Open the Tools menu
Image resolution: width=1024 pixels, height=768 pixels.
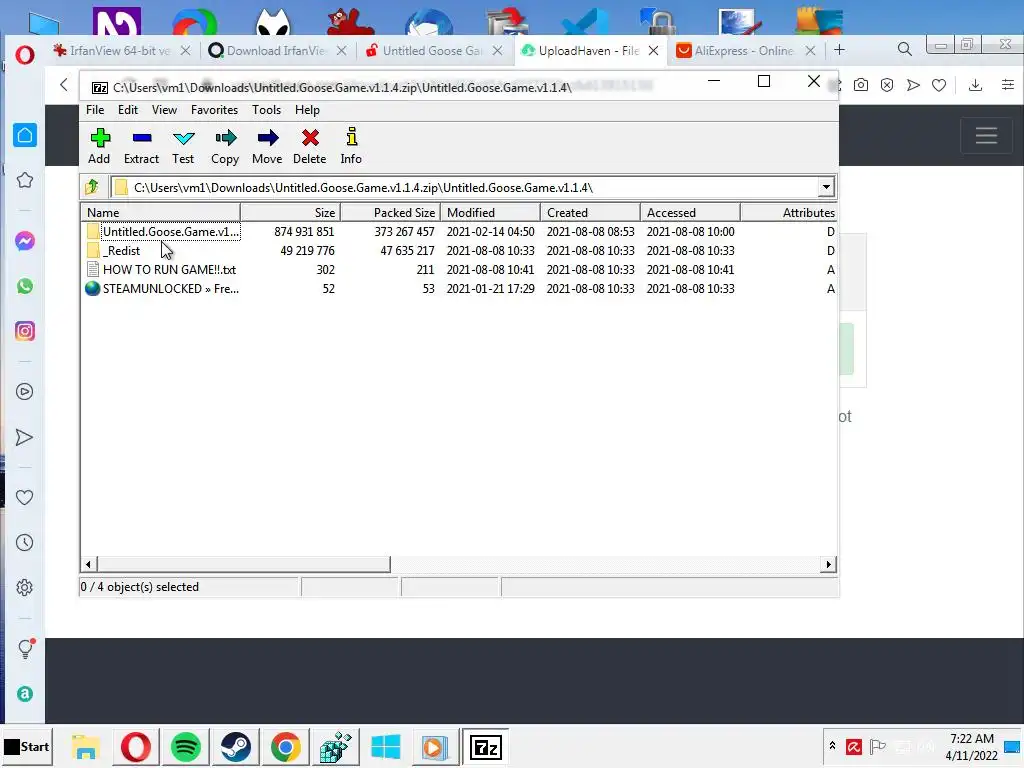[266, 110]
